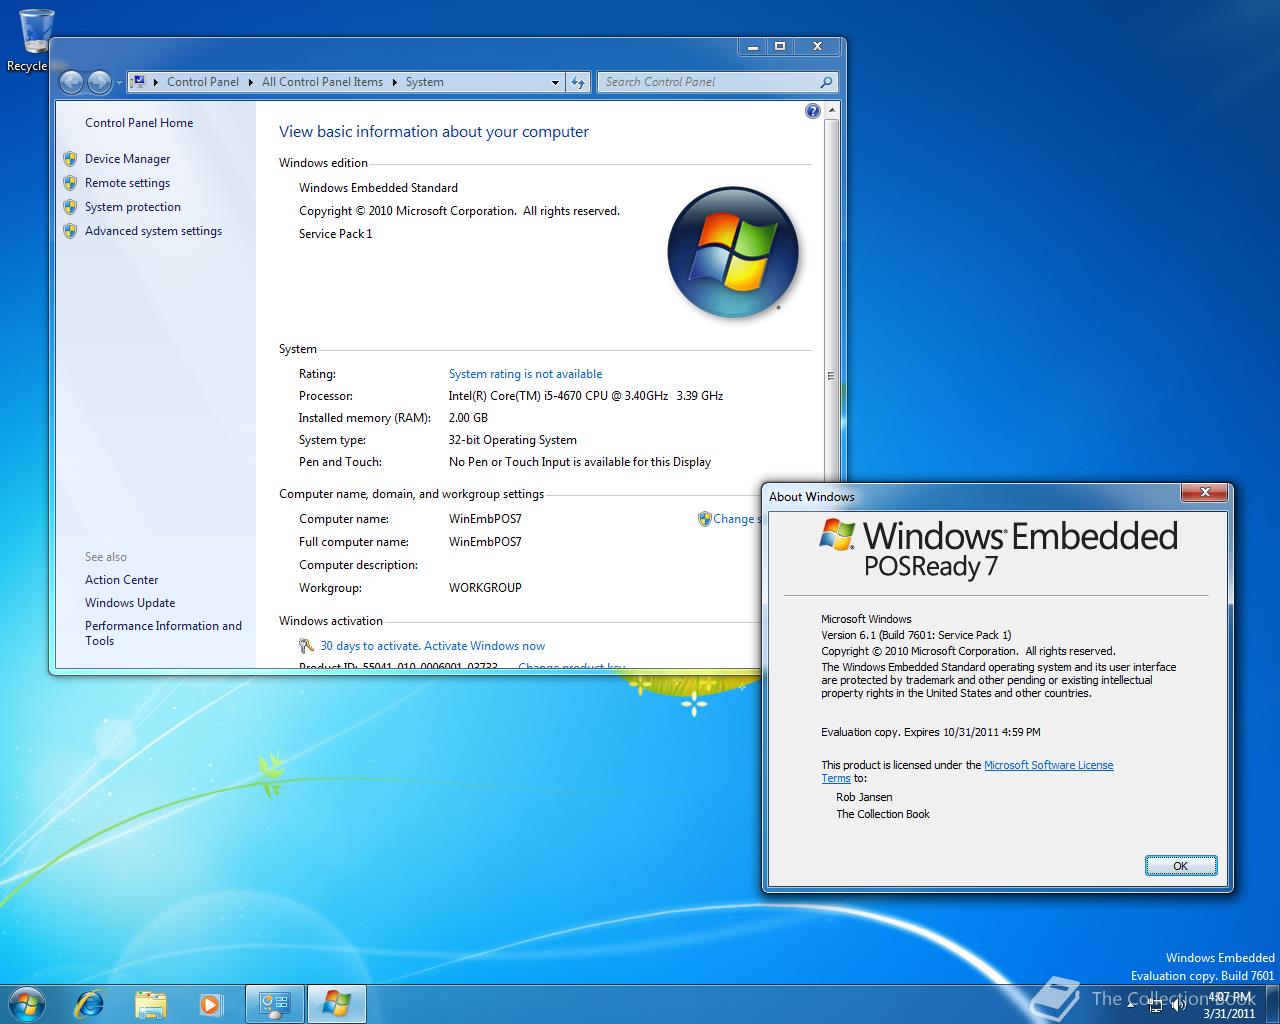The width and height of the screenshot is (1280, 1024).
Task: Open Windows Explorer from the taskbar
Action: click(x=150, y=1003)
